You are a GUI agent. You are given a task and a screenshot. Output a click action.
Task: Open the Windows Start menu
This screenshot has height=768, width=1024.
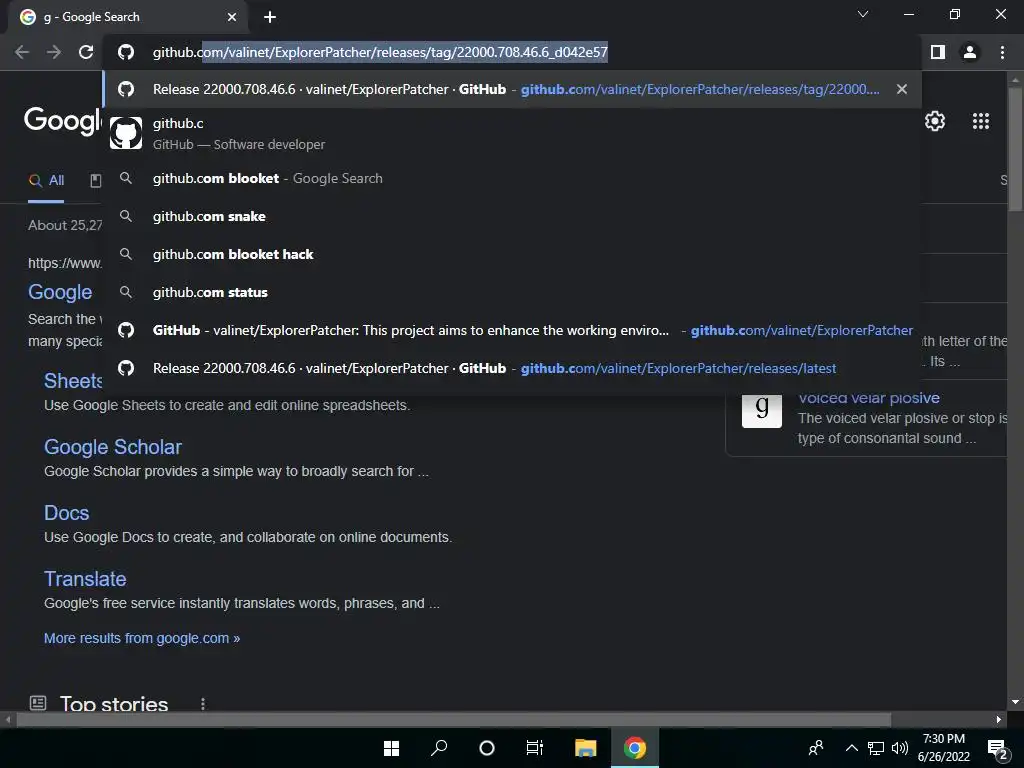(x=391, y=748)
